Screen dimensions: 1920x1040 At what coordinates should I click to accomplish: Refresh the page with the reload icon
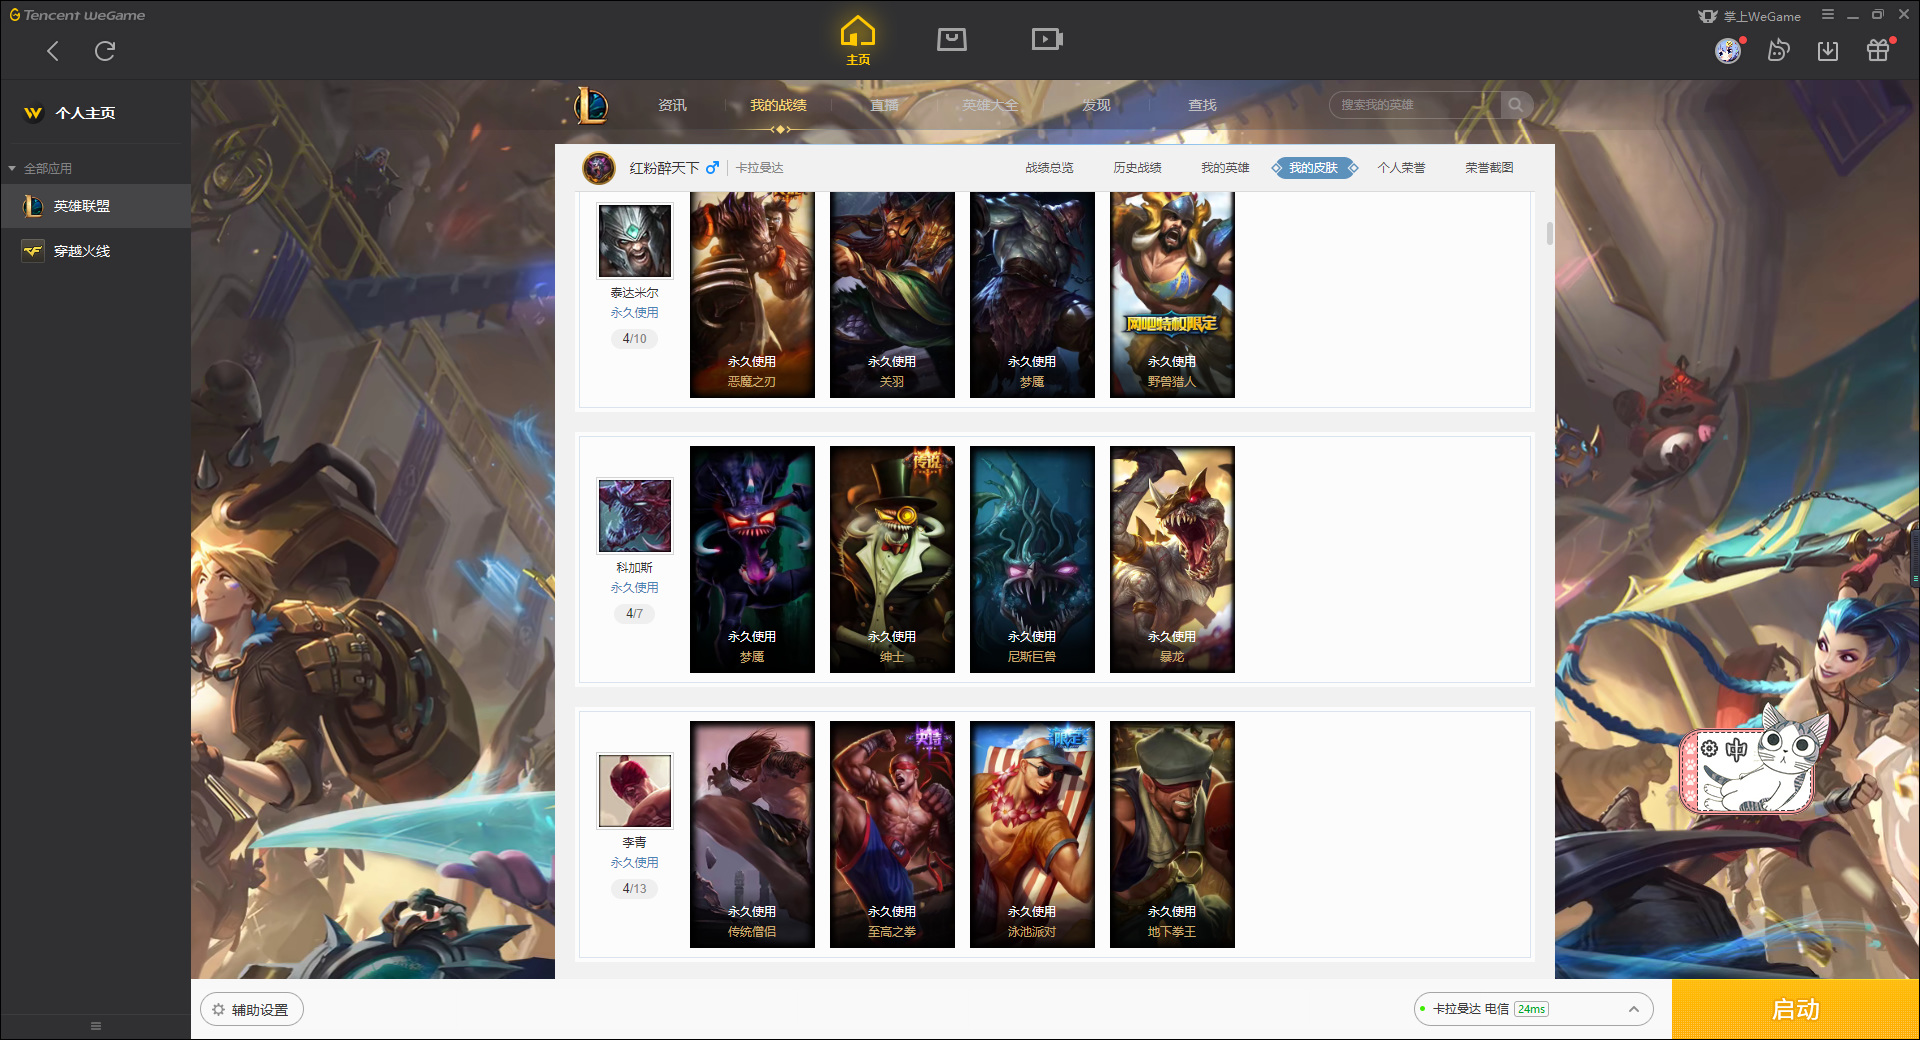coord(105,51)
